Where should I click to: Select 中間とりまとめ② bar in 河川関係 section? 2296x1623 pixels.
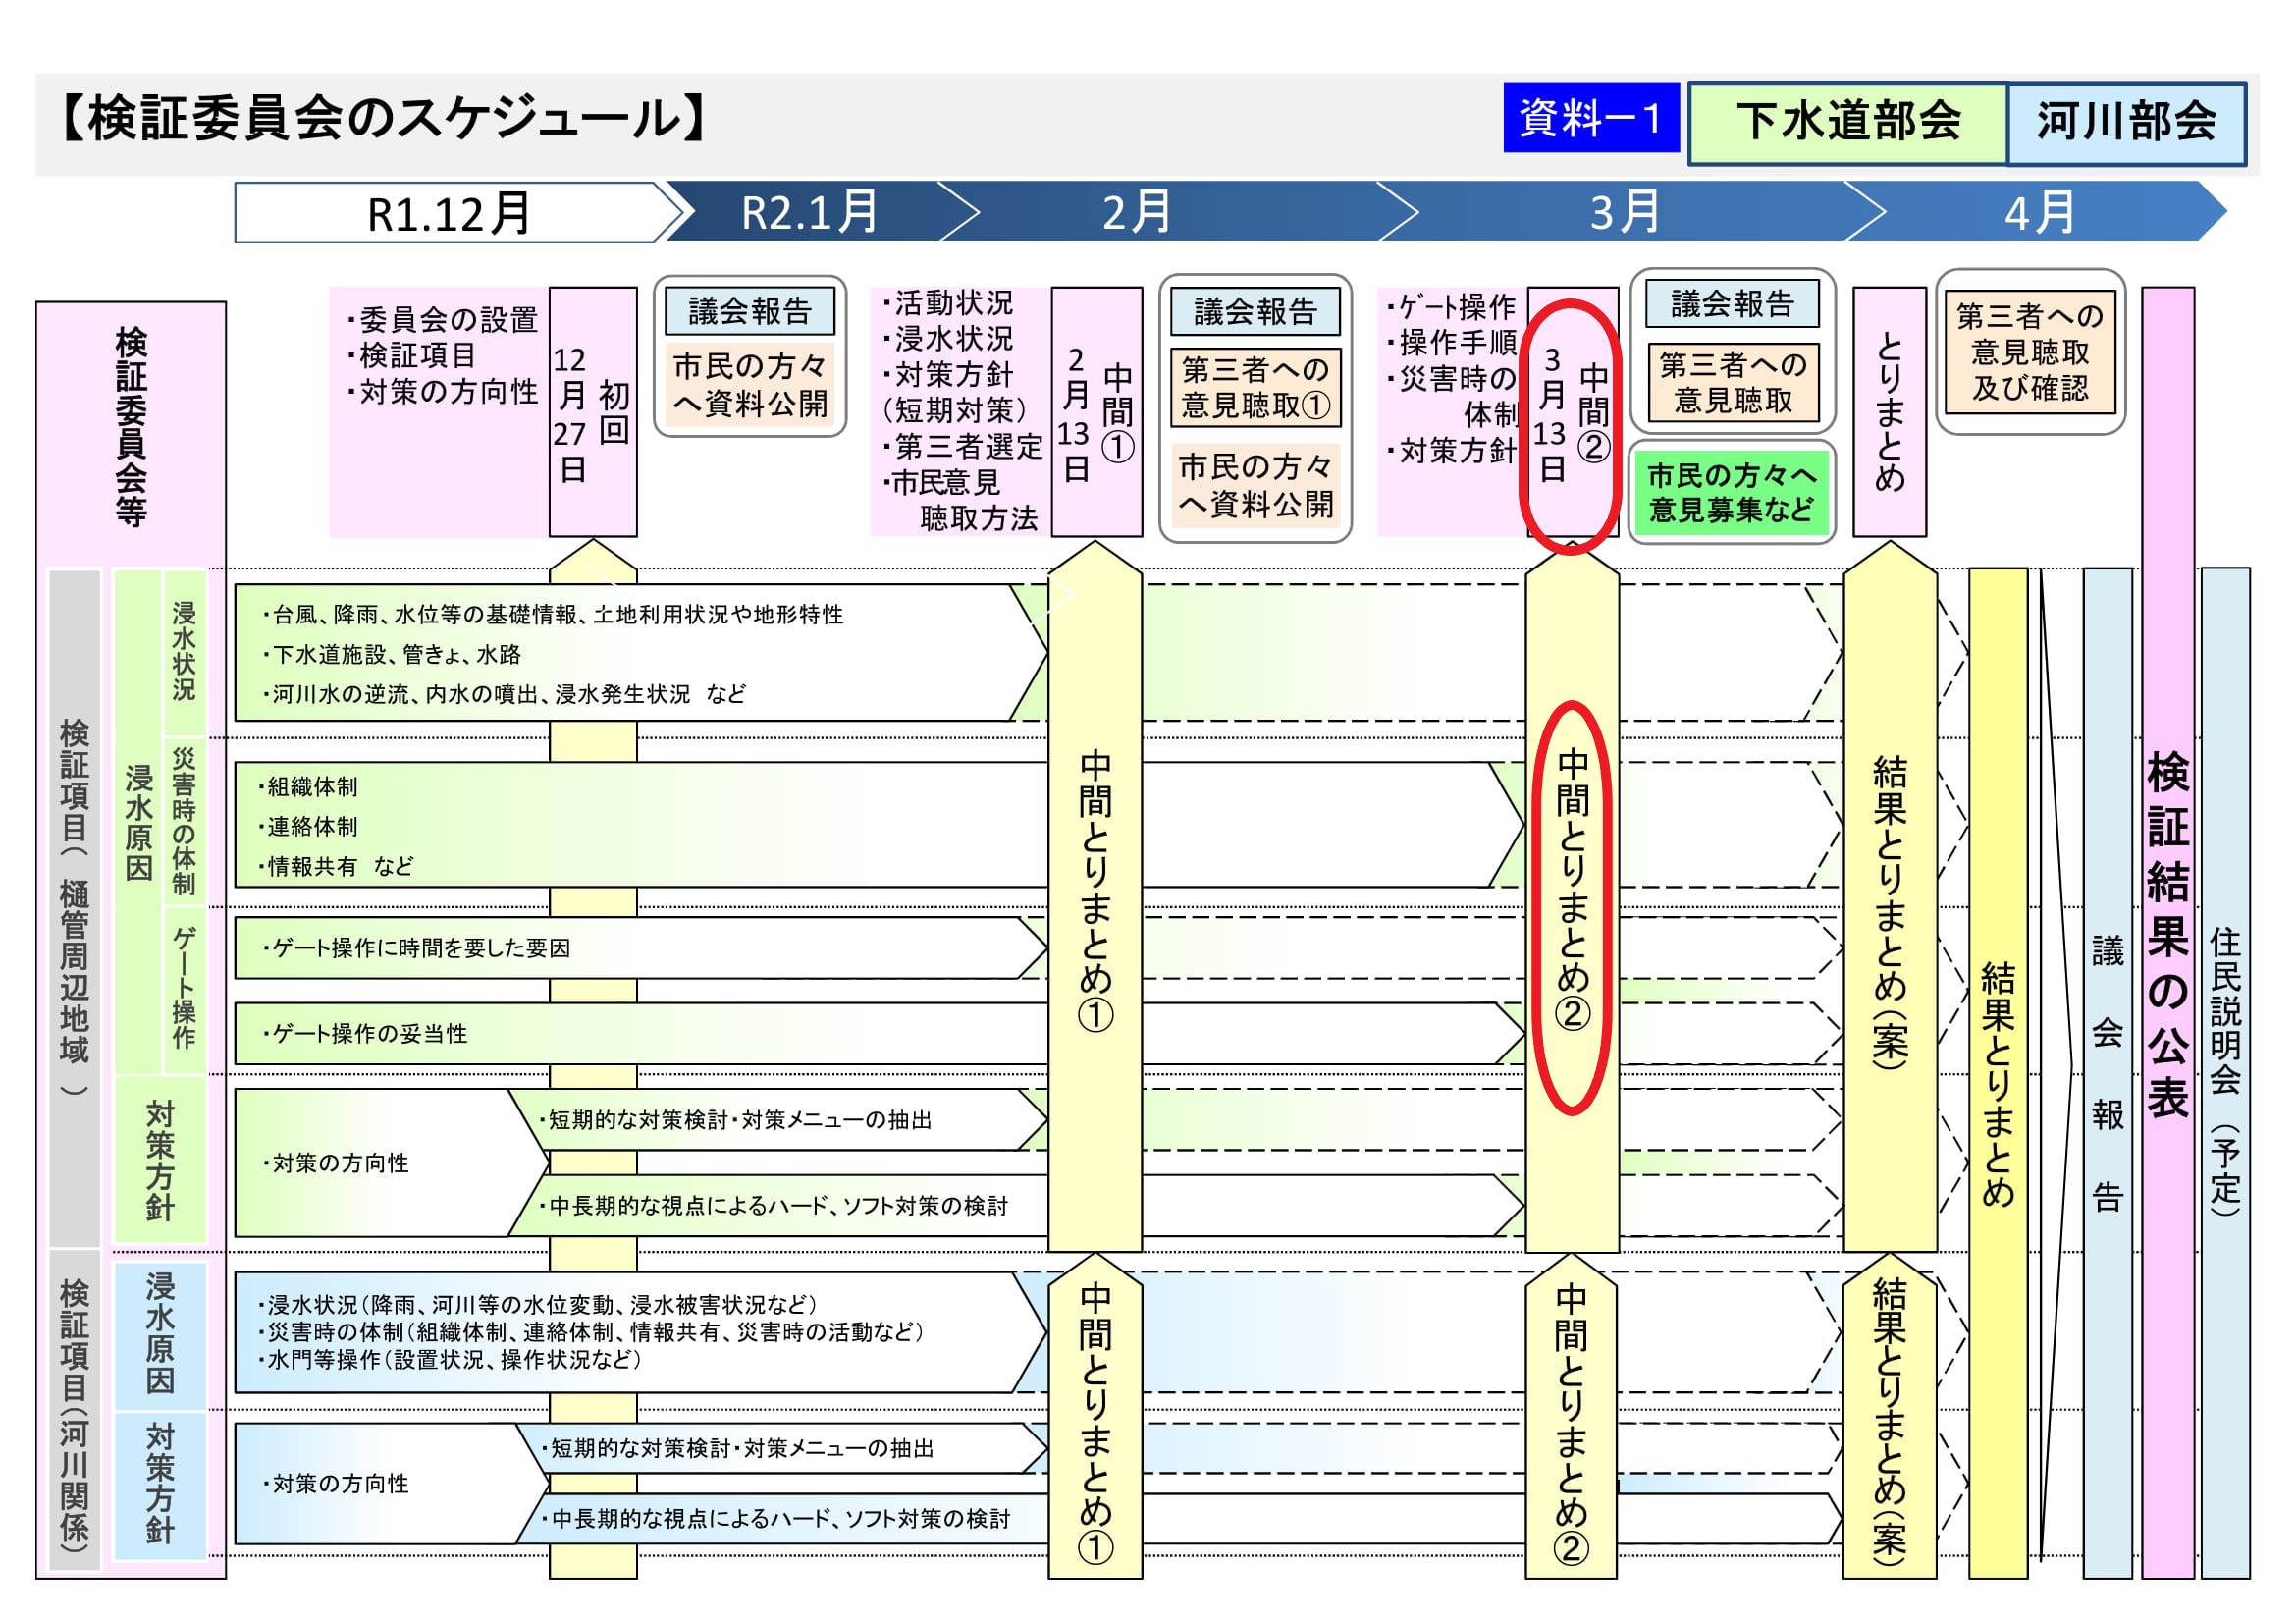1572,1418
